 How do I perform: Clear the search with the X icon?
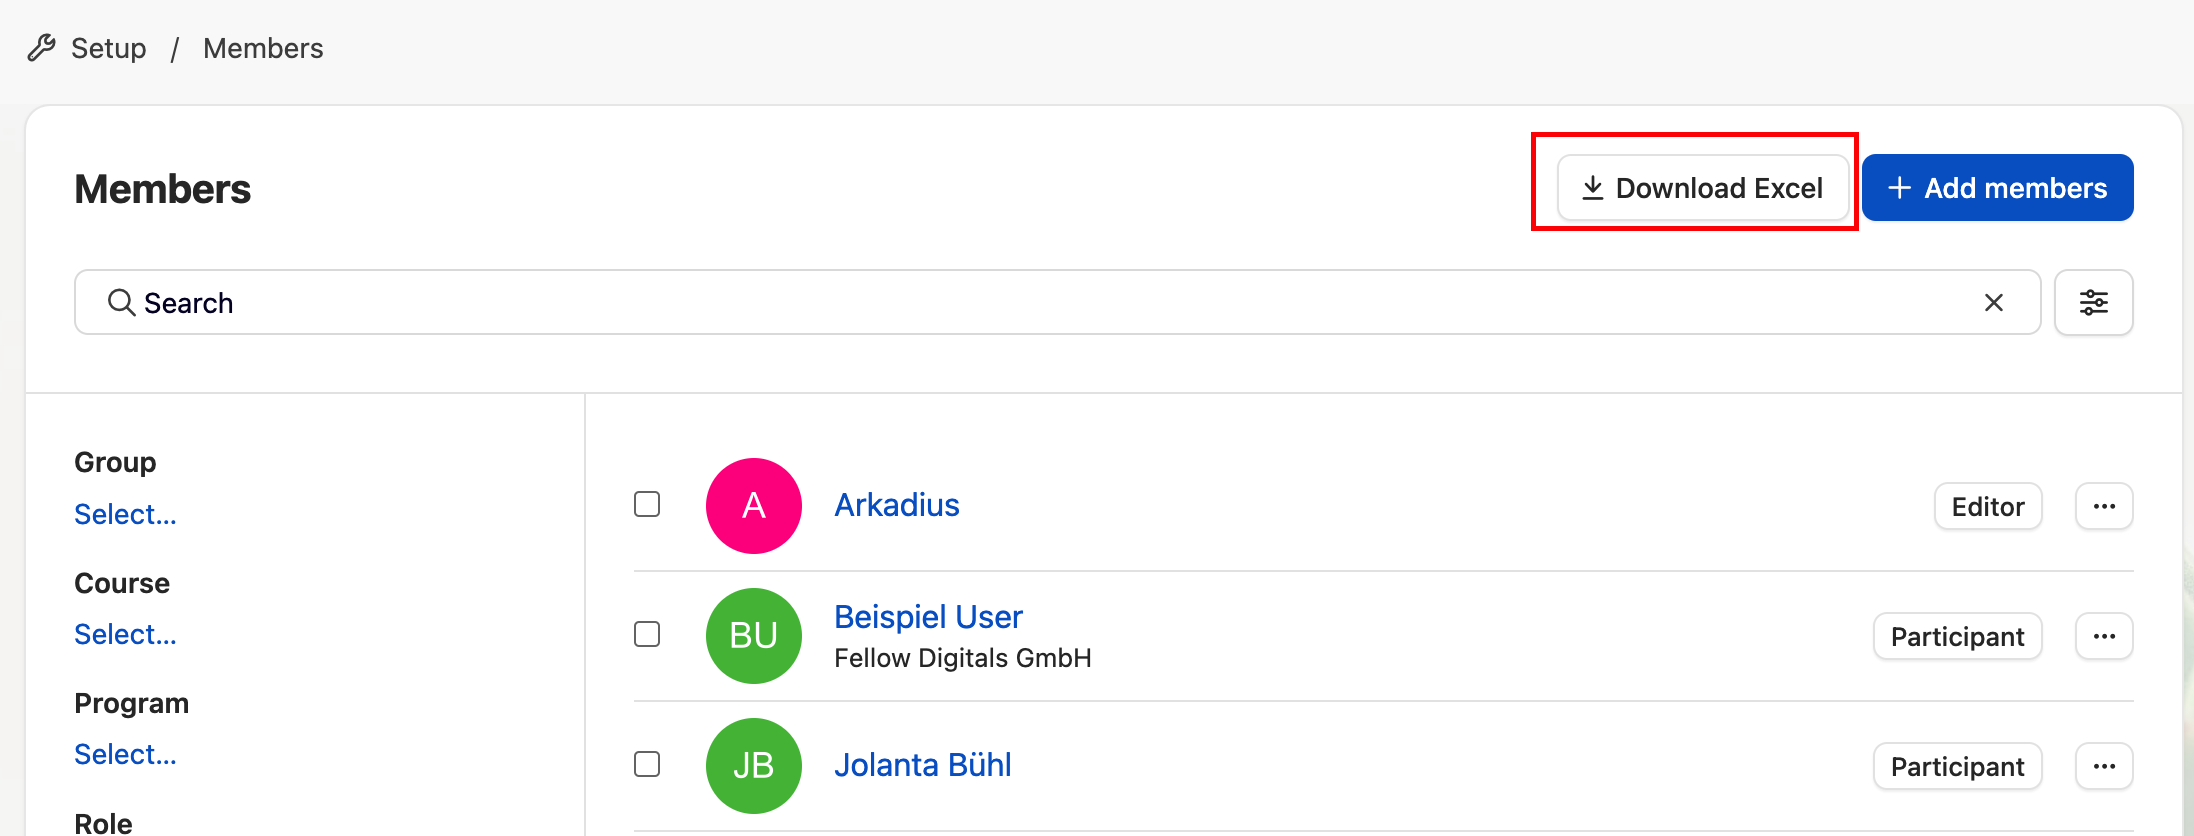[1993, 302]
